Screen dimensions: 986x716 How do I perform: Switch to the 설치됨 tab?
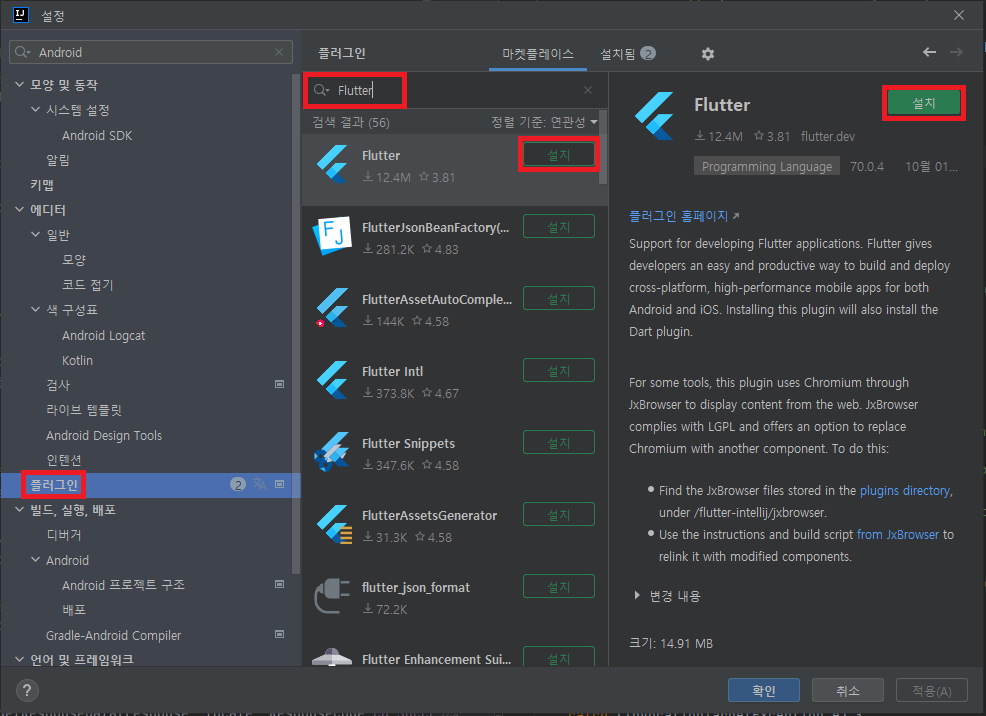pyautogui.click(x=628, y=54)
